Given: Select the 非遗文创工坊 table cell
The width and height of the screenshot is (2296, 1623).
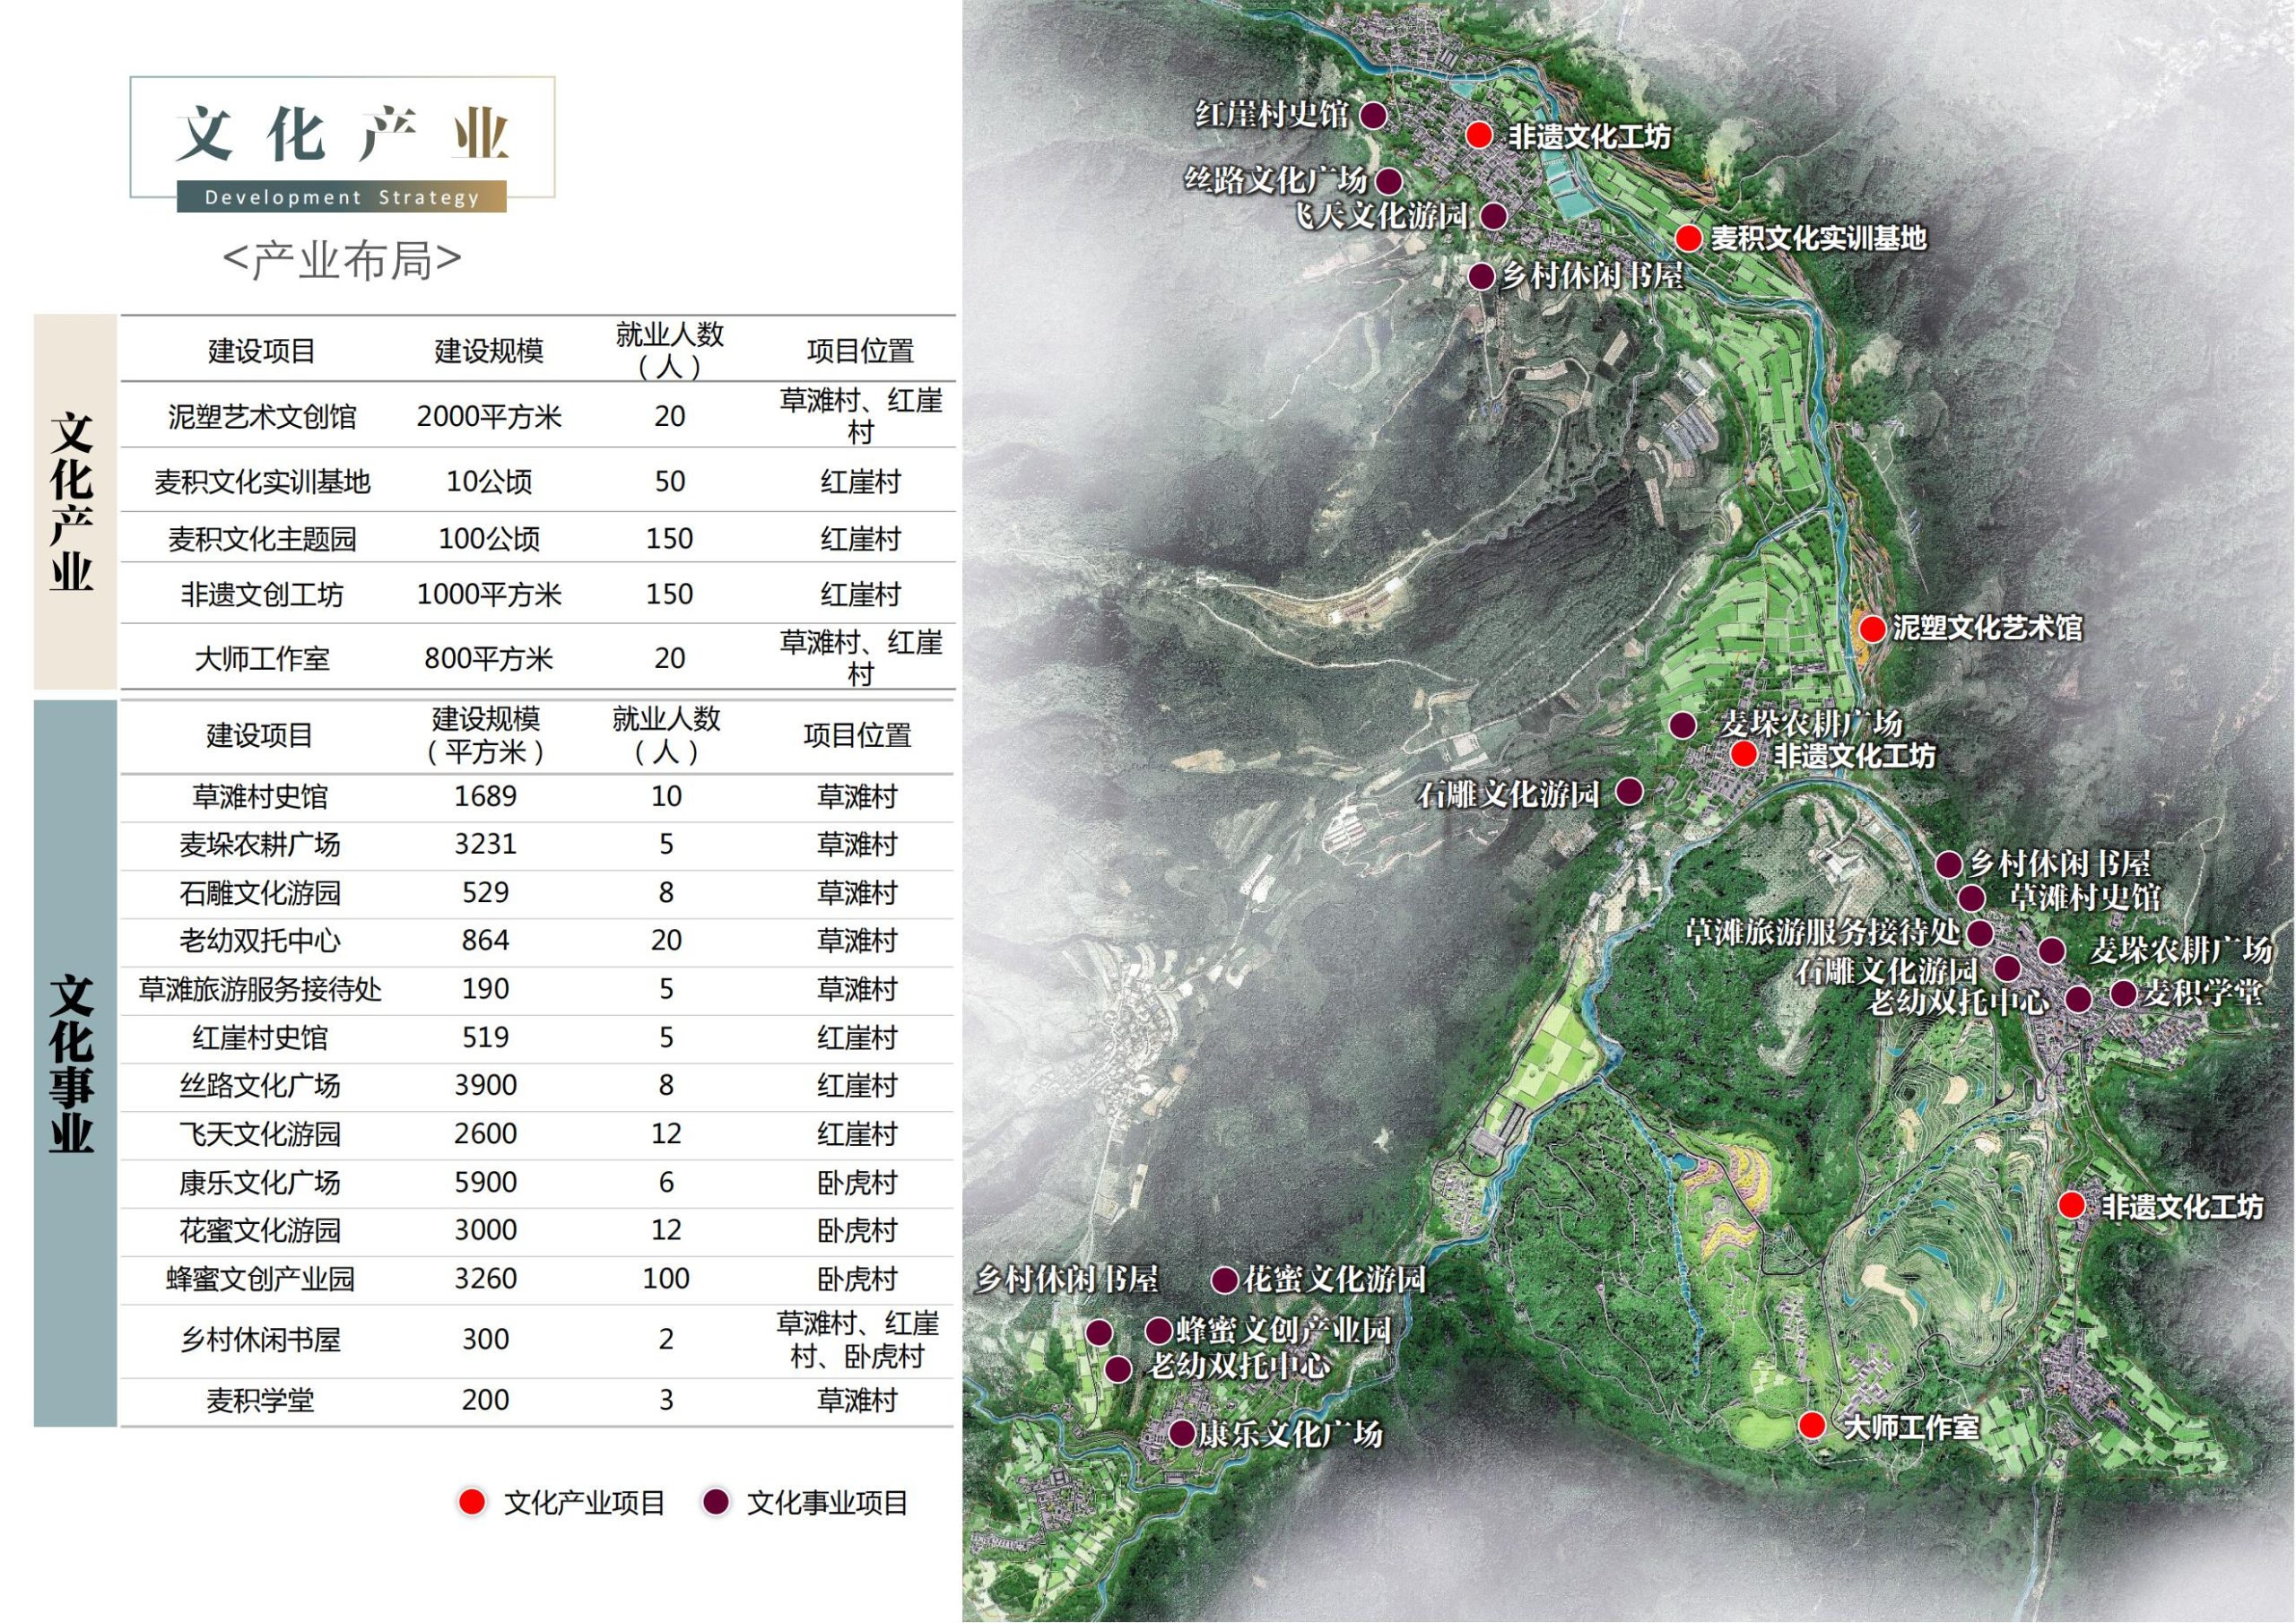Looking at the screenshot, I should (x=262, y=595).
